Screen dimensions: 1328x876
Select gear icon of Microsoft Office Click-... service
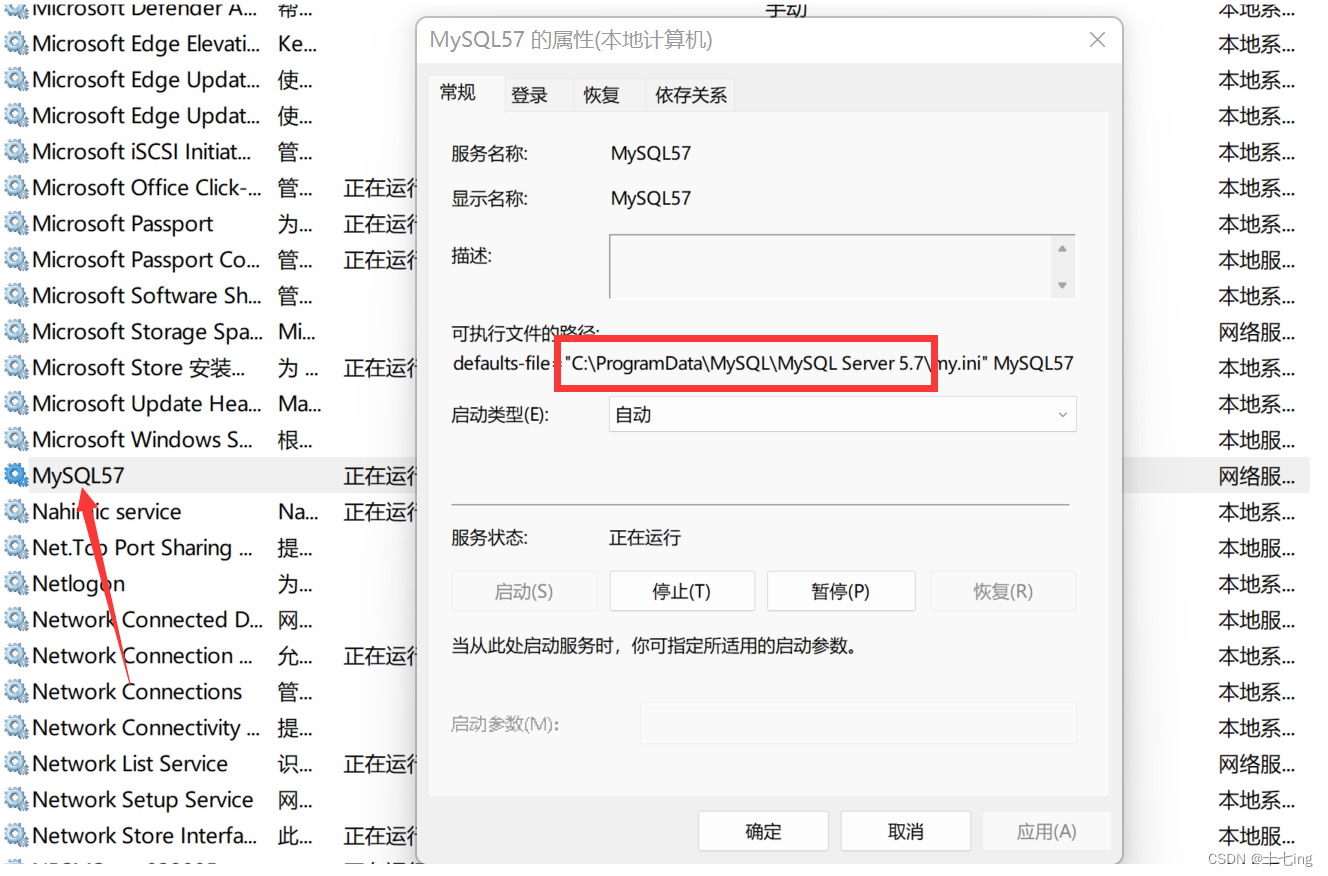click(16, 188)
